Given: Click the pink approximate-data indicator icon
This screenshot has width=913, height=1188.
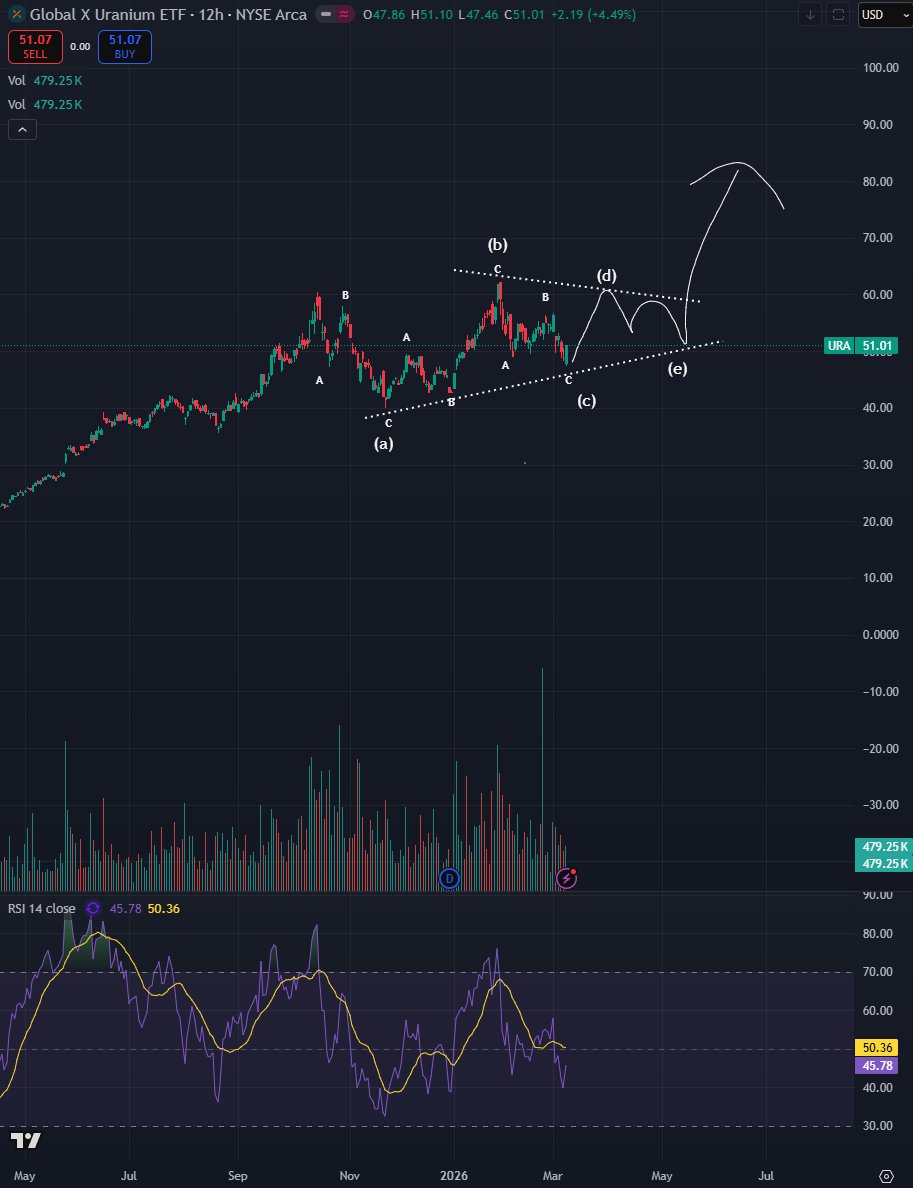Looking at the screenshot, I should click(344, 14).
